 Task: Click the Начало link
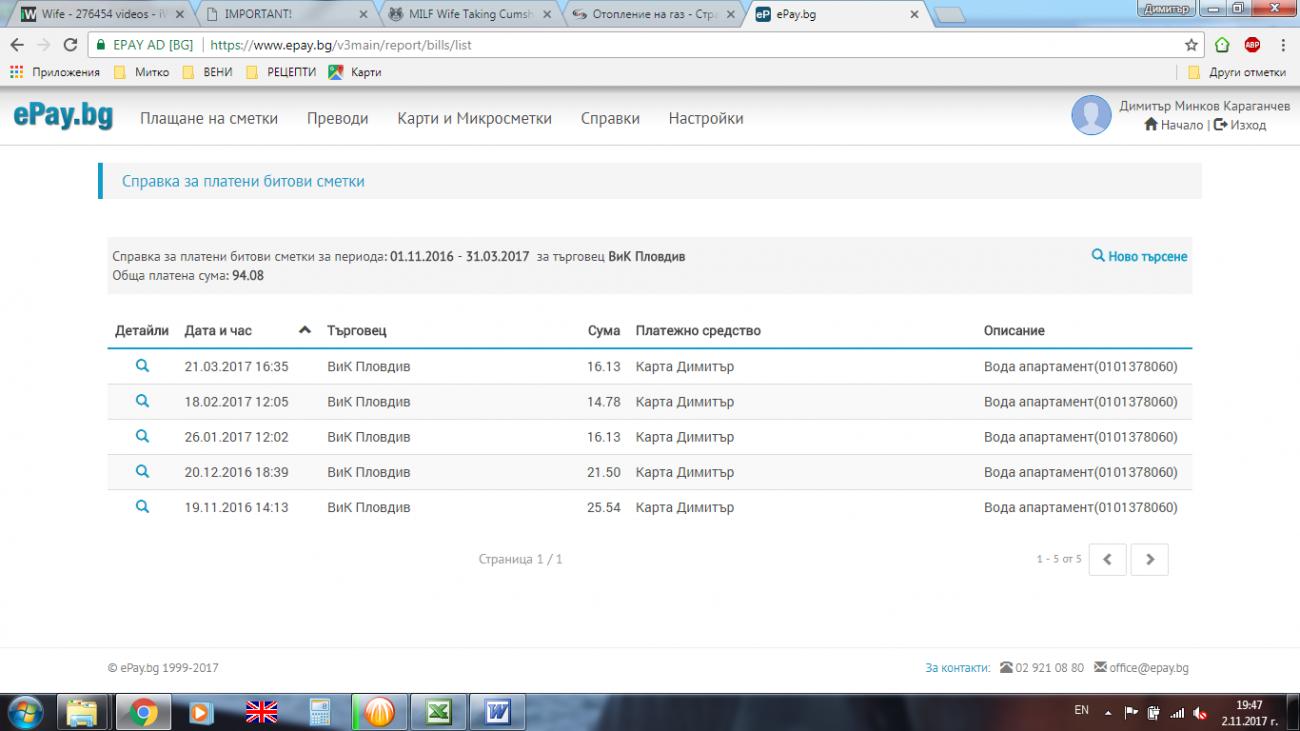[1174, 125]
